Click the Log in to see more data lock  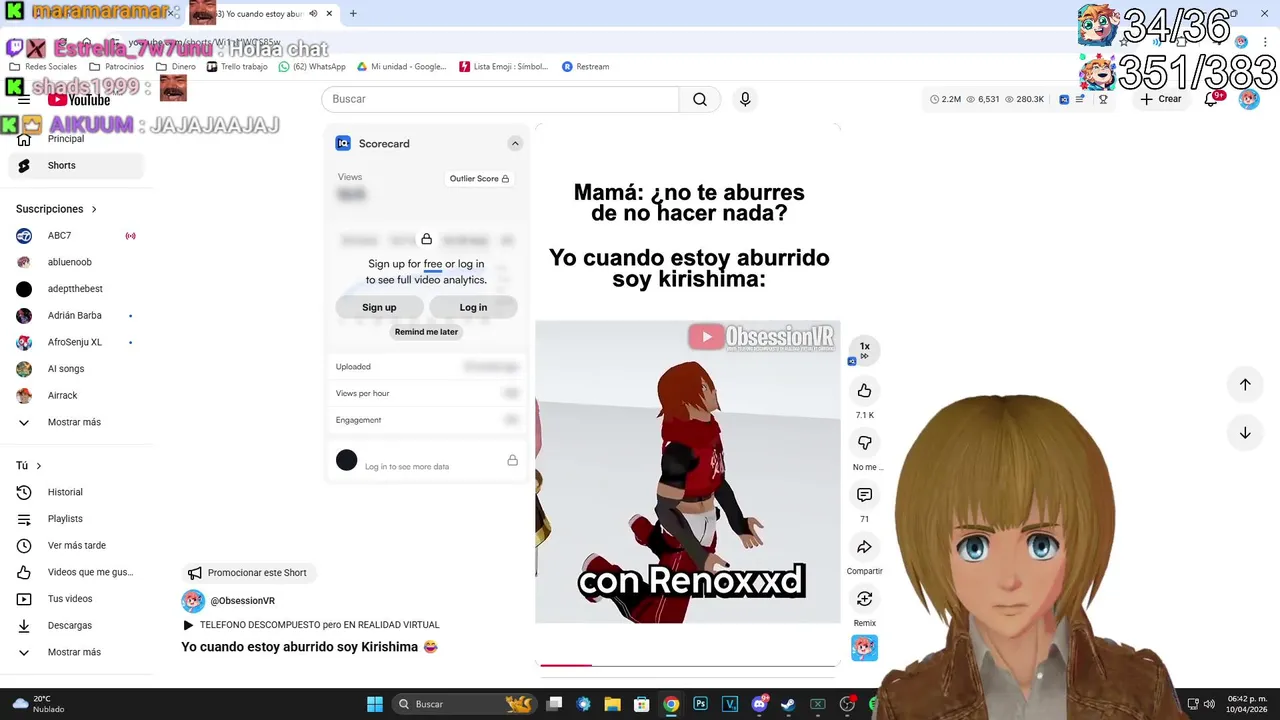click(512, 460)
